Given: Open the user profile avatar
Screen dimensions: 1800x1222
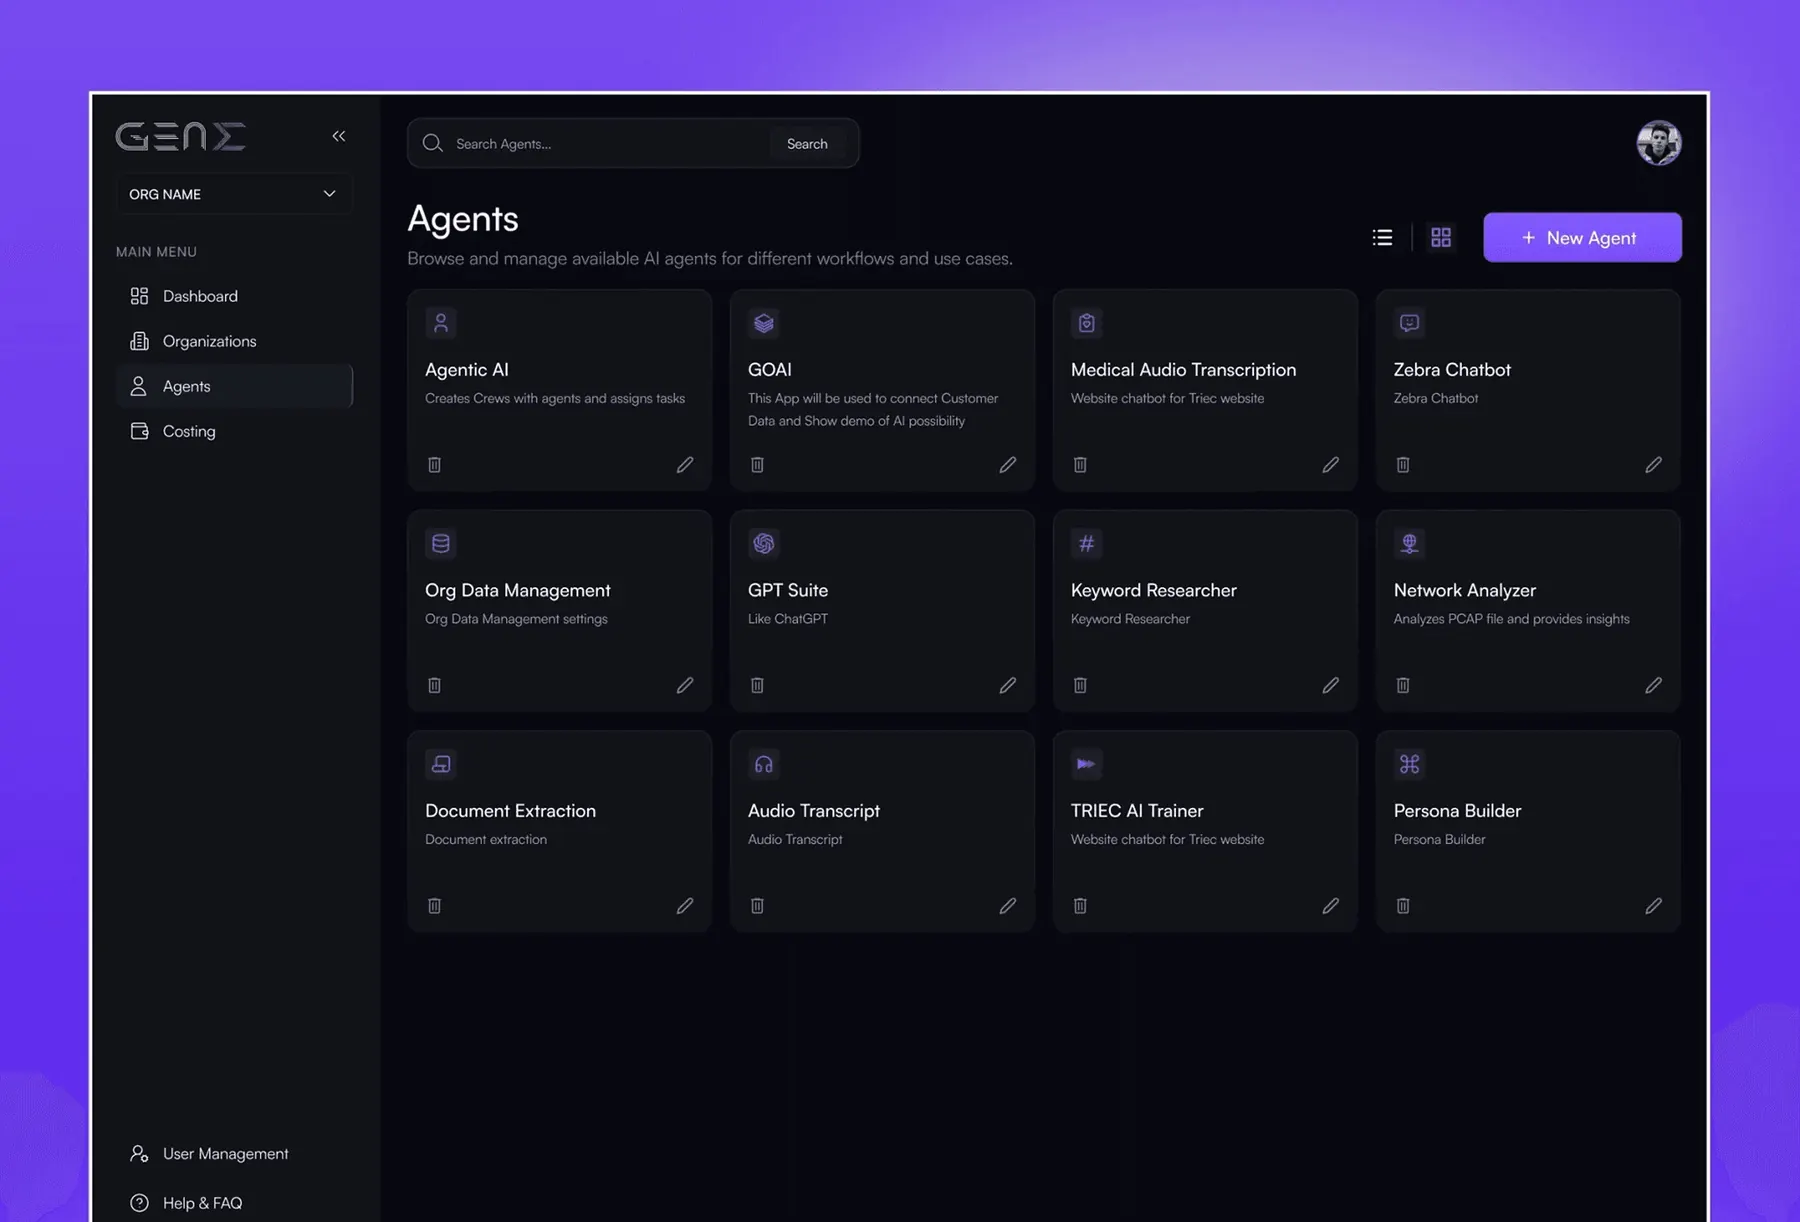Looking at the screenshot, I should pos(1658,143).
